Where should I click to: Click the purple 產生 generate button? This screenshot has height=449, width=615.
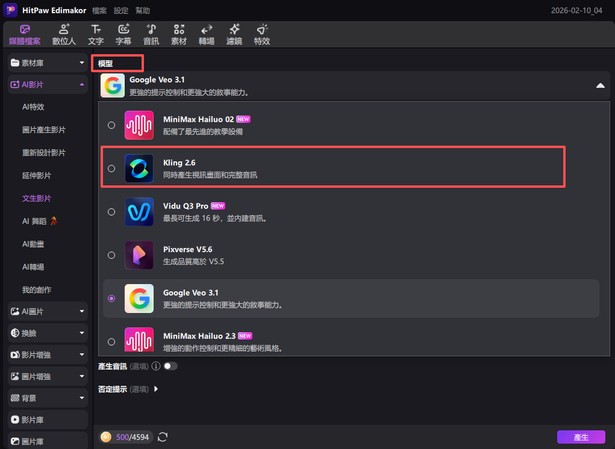click(x=581, y=437)
